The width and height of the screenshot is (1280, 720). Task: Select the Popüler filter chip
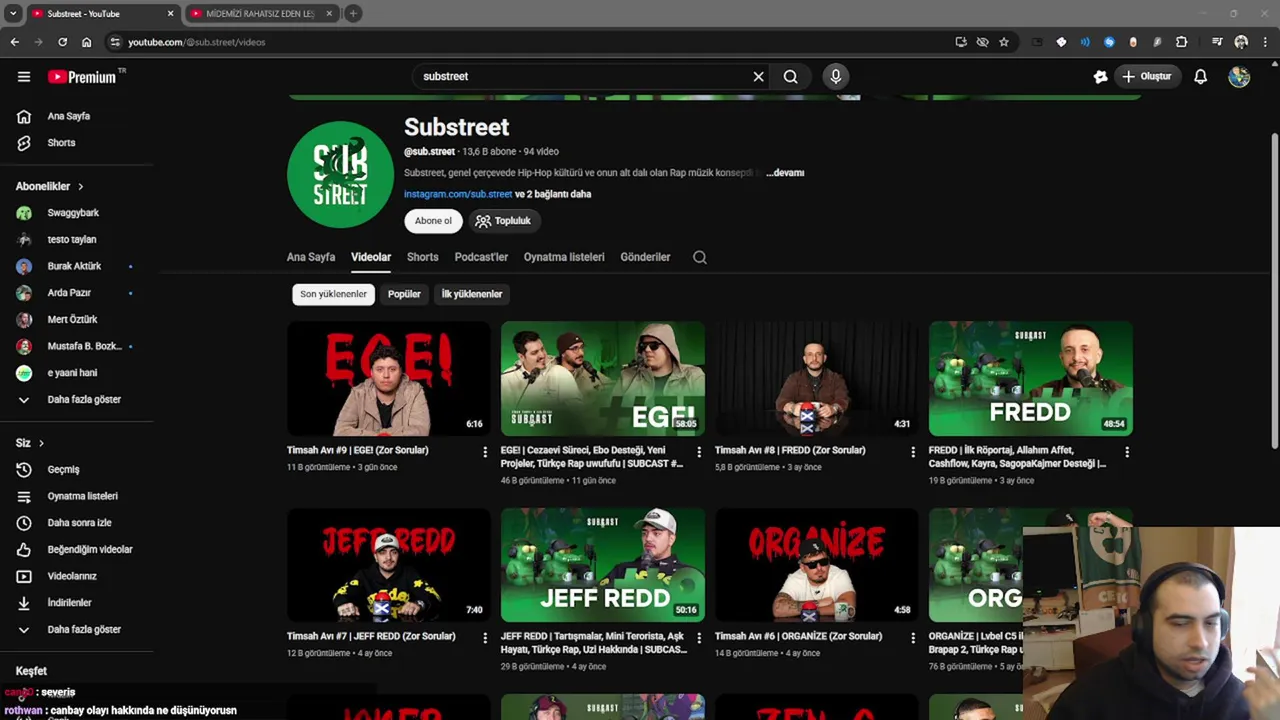404,294
